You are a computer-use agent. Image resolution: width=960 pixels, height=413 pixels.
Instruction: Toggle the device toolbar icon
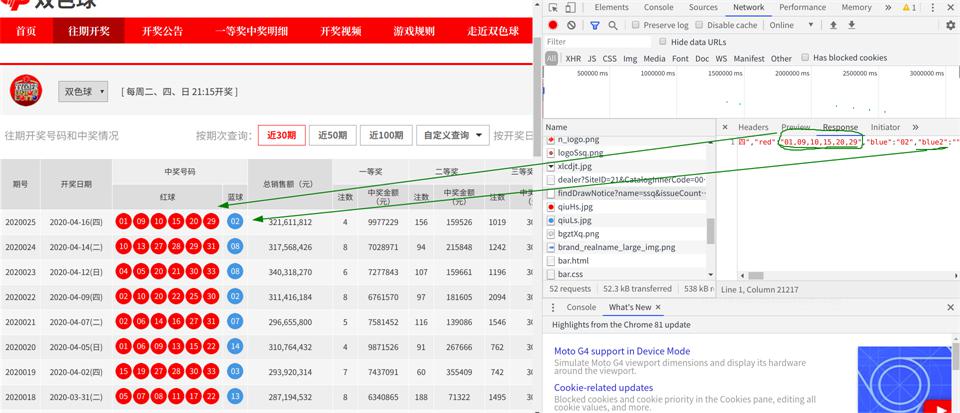[570, 8]
